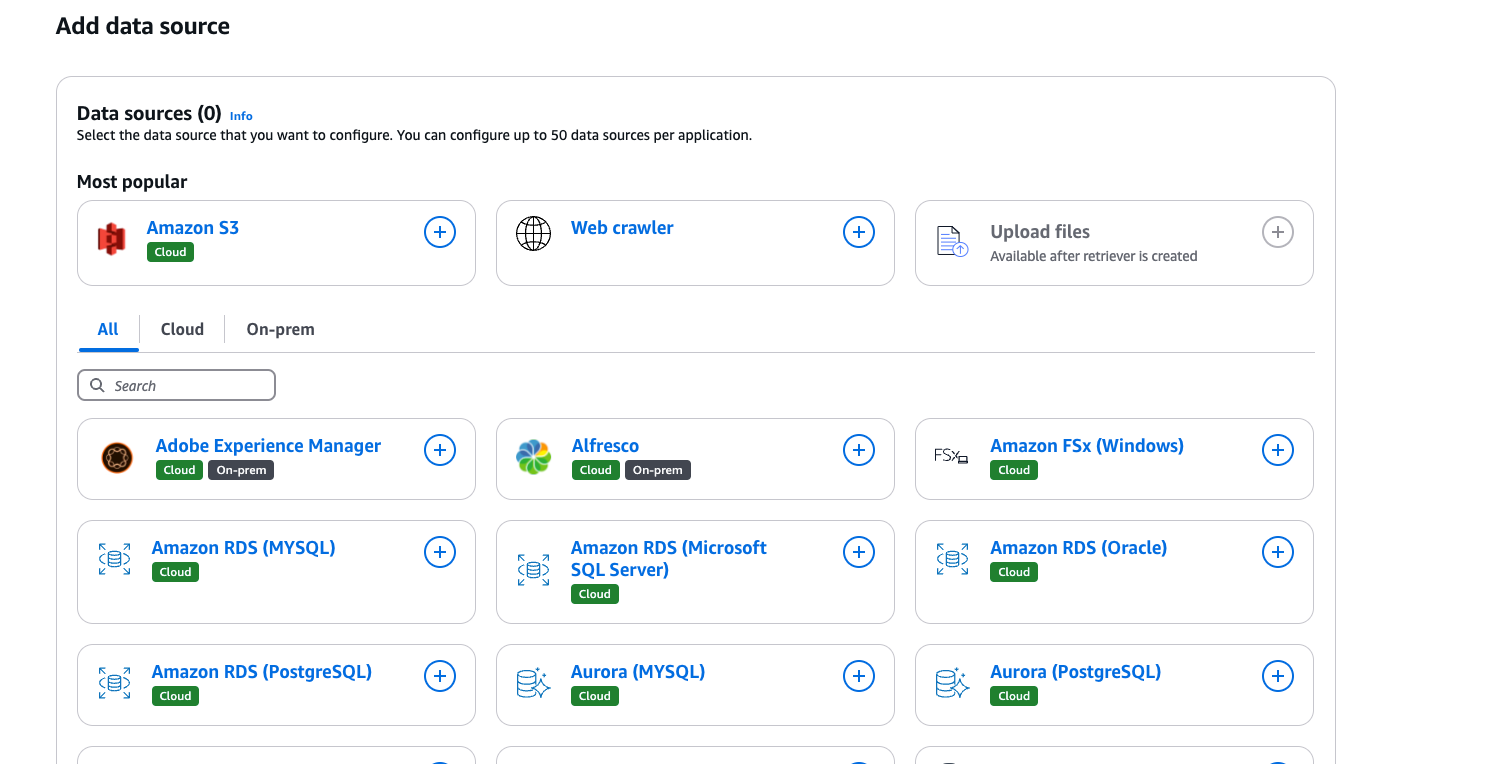
Task: Click the Amazon RDS (MYSQL) database icon
Action: click(x=114, y=559)
